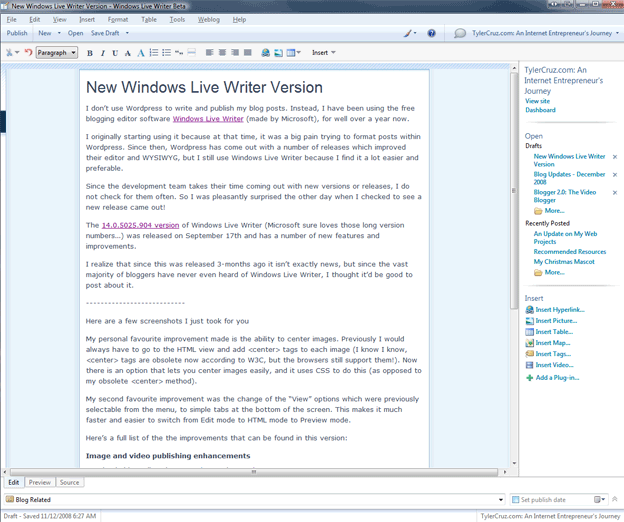The width and height of the screenshot is (624, 522).
Task: Expand the Cut icon dropdown arrow
Action: [x=17, y=53]
